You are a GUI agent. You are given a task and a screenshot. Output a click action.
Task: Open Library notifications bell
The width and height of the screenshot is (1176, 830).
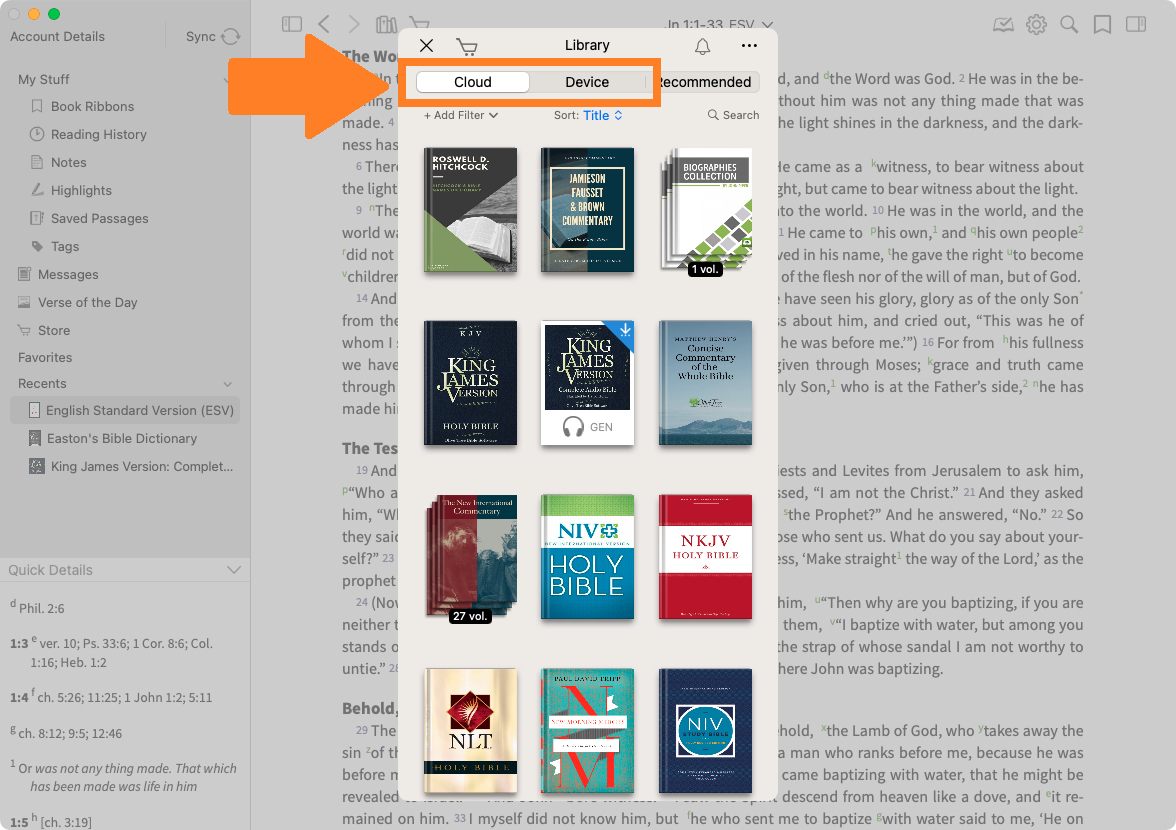click(x=702, y=46)
